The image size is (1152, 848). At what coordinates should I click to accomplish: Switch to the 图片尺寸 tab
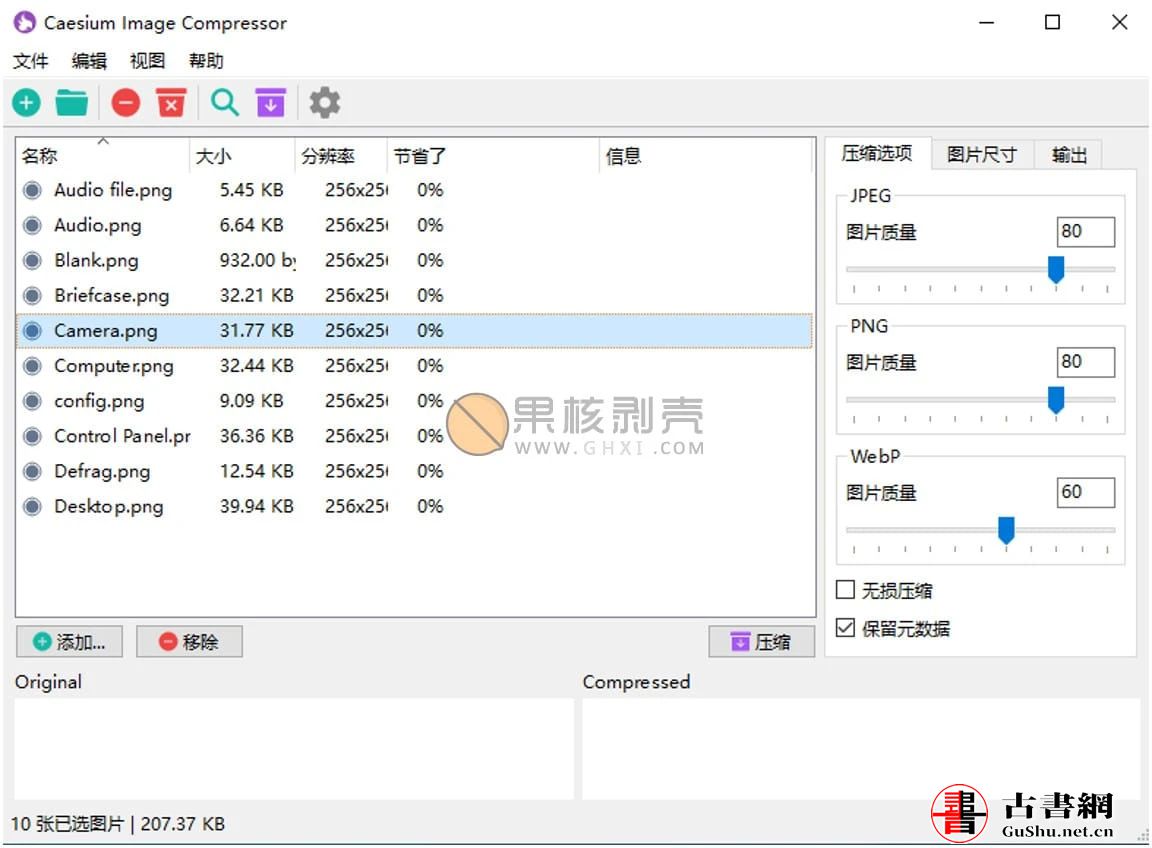[981, 154]
